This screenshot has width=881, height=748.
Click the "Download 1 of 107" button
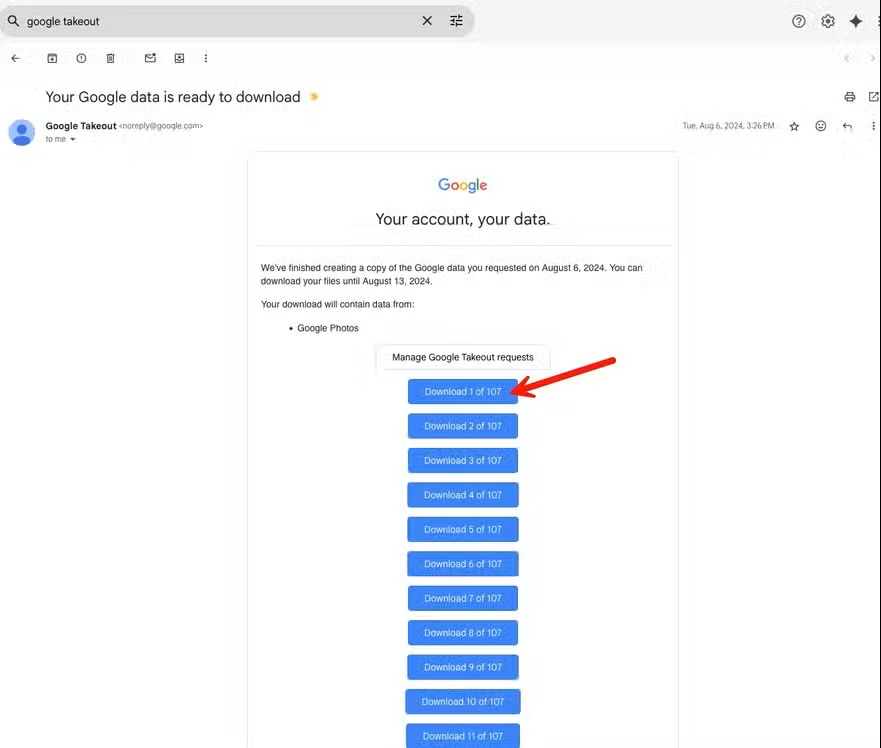tap(462, 392)
